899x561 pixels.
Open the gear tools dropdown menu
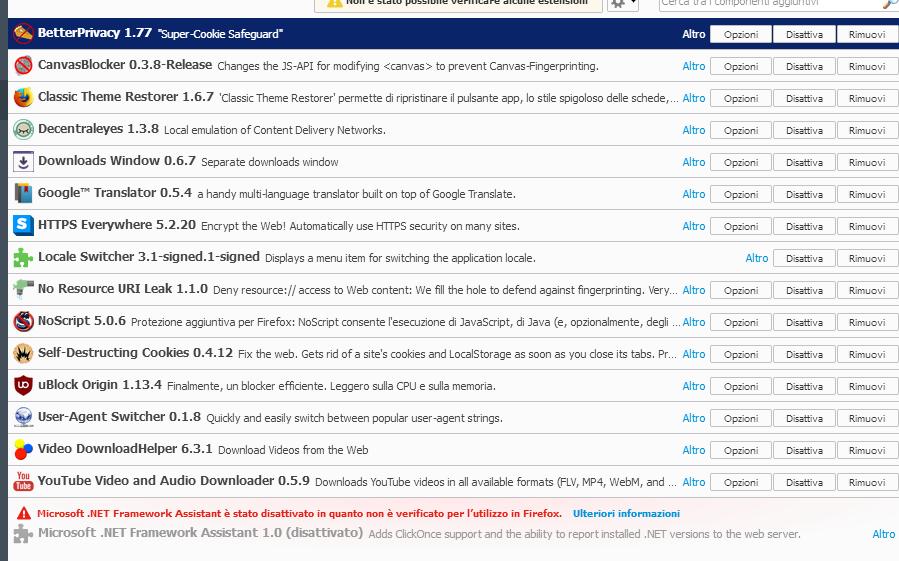click(x=623, y=4)
